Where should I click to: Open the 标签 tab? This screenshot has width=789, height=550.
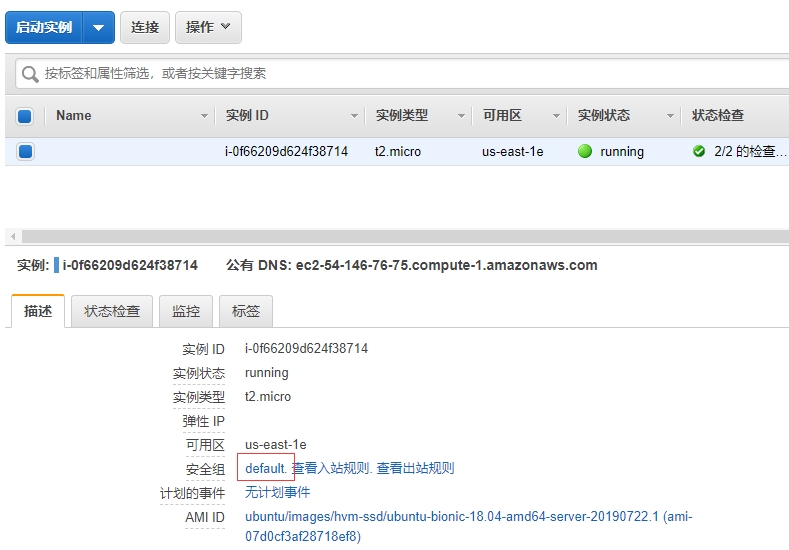tap(246, 311)
